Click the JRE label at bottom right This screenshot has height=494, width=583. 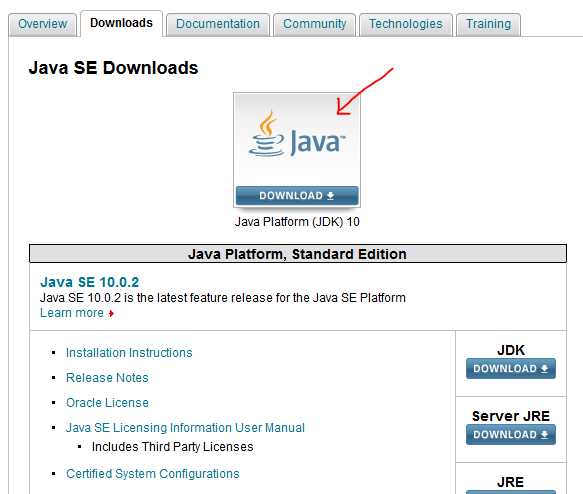pos(510,482)
